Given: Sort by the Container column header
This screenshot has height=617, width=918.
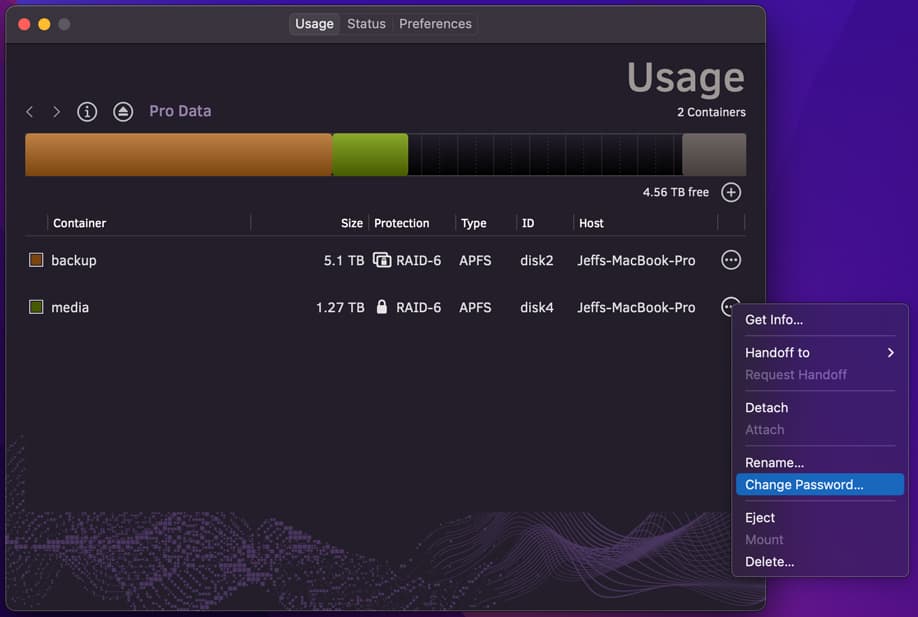Looking at the screenshot, I should pyautogui.click(x=80, y=223).
